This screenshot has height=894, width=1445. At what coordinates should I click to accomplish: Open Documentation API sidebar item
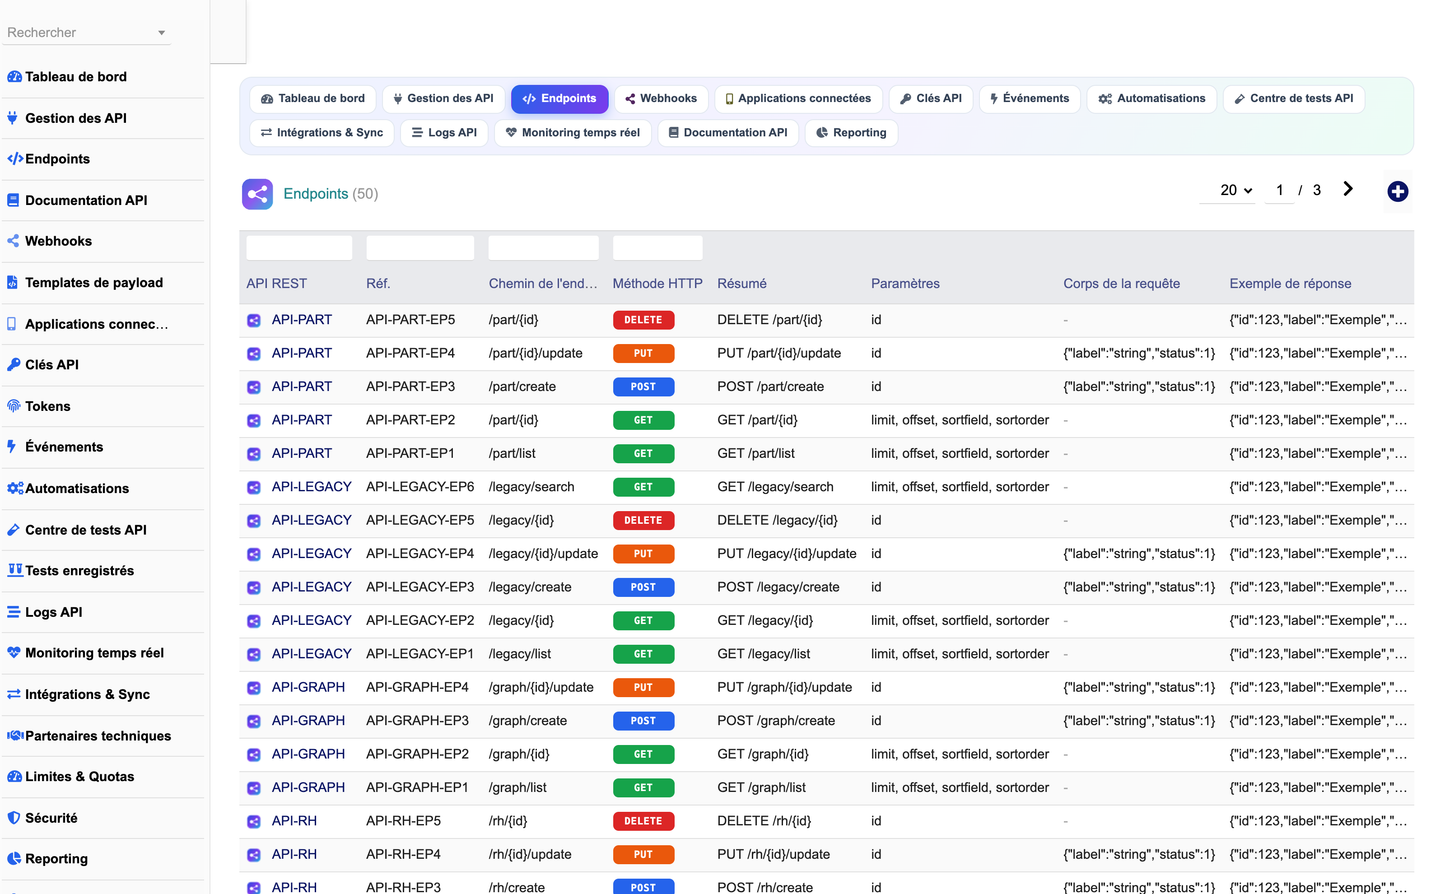(x=86, y=200)
